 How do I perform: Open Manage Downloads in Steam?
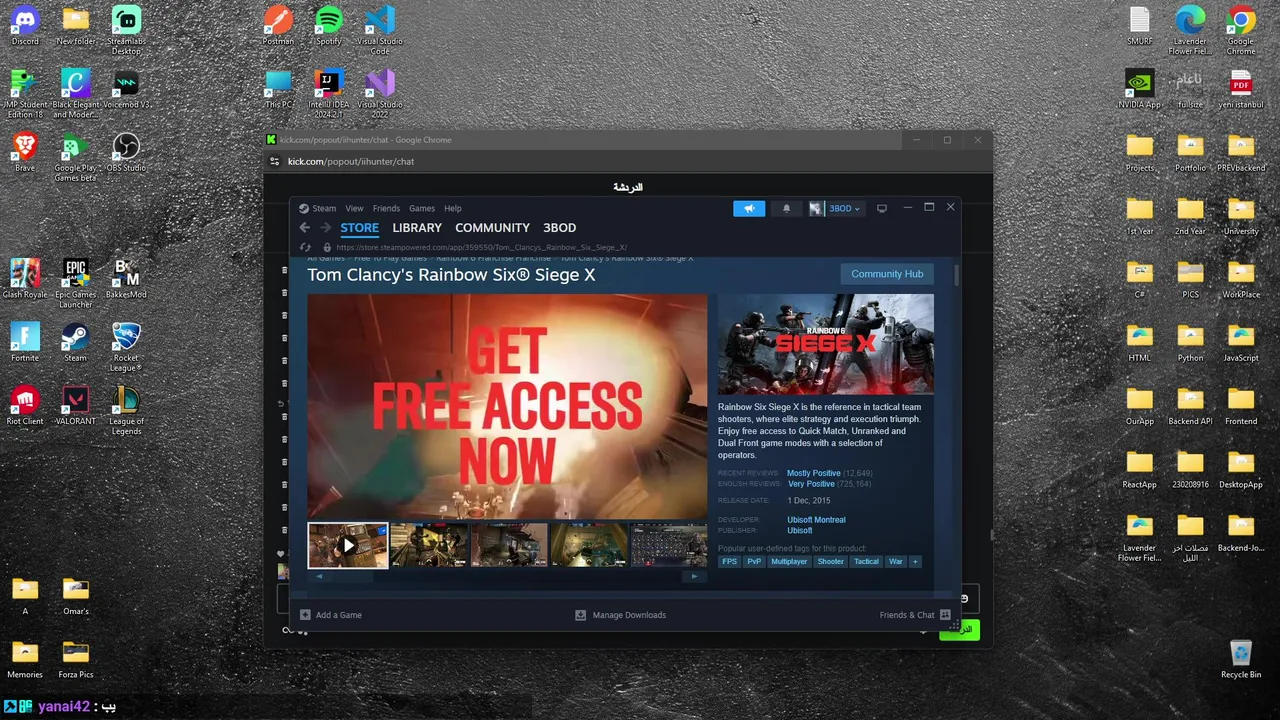click(620, 615)
